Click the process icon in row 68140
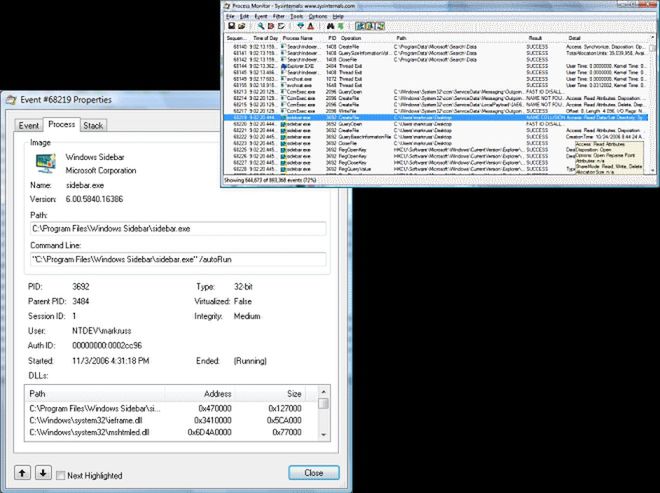 click(284, 47)
